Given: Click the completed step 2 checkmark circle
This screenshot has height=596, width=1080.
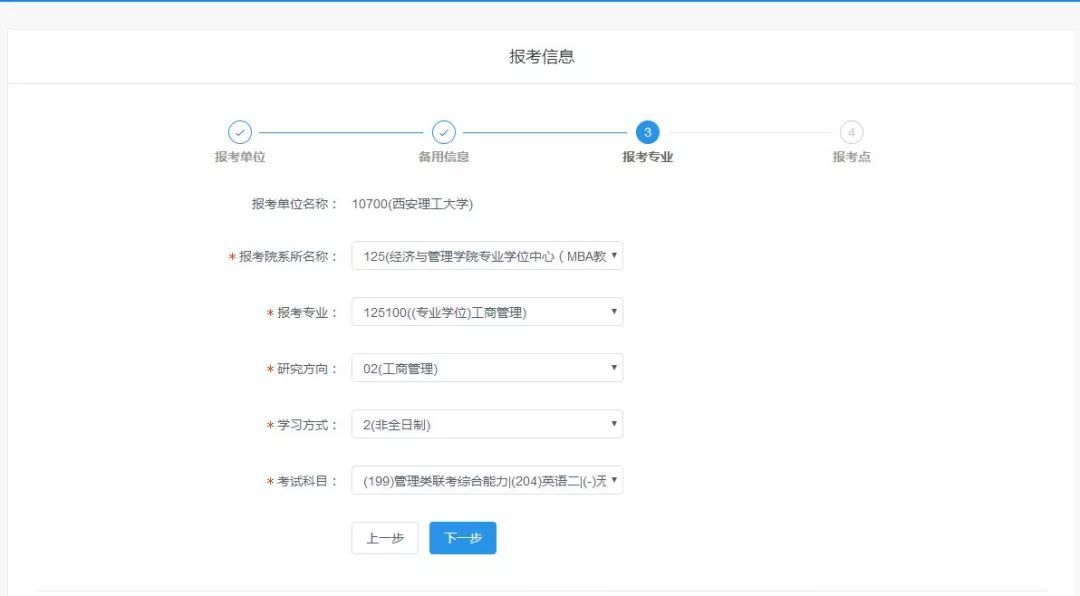Looking at the screenshot, I should (x=443, y=132).
